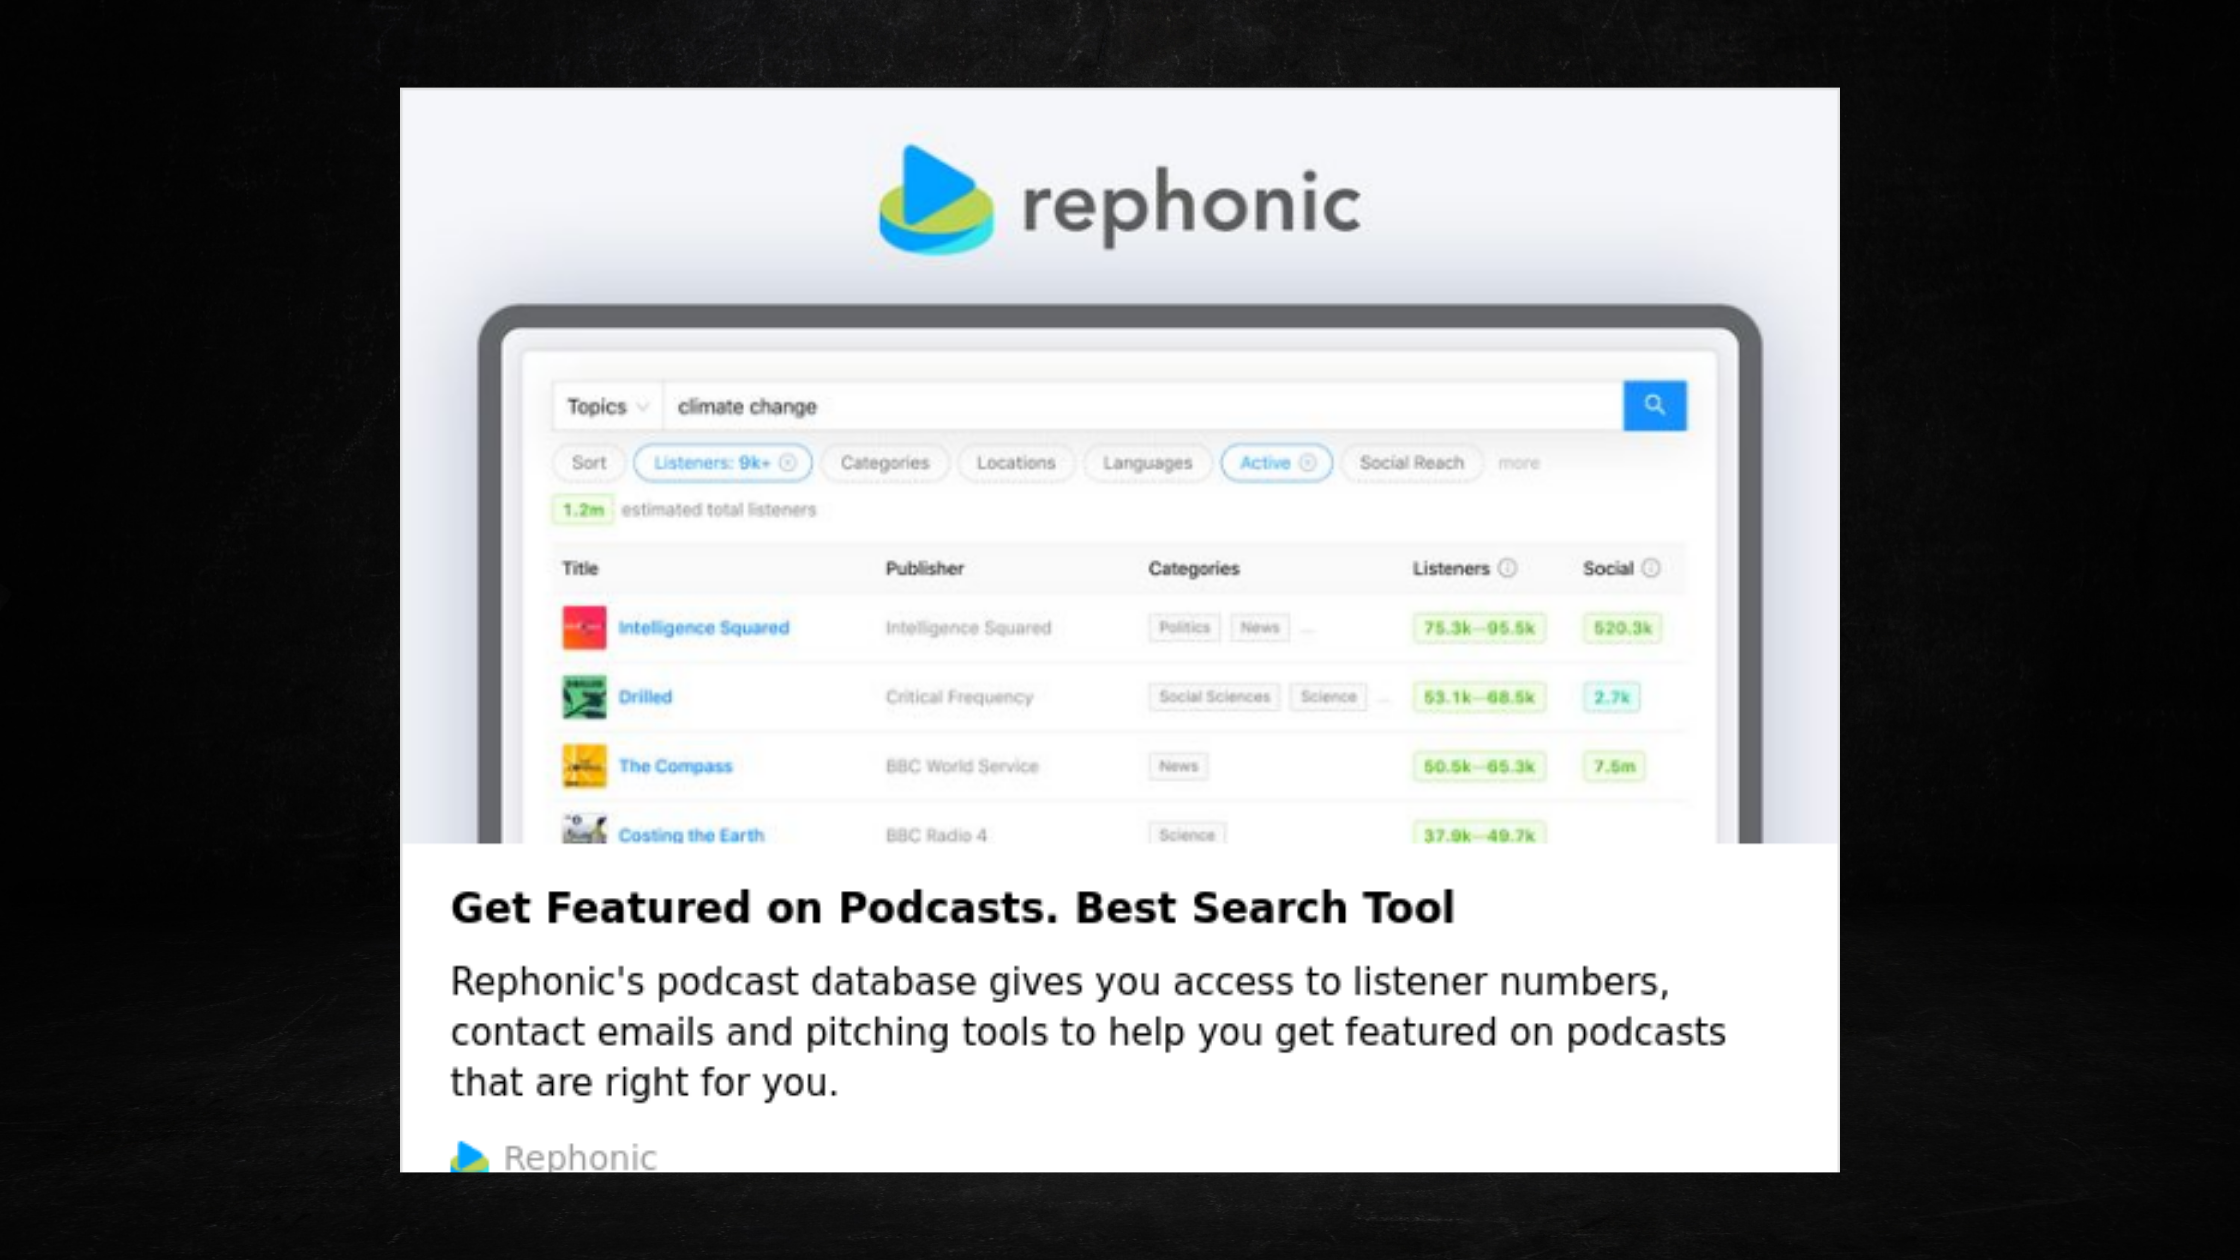Click the Intelligence Squared title link
2240x1260 pixels.
click(x=703, y=628)
